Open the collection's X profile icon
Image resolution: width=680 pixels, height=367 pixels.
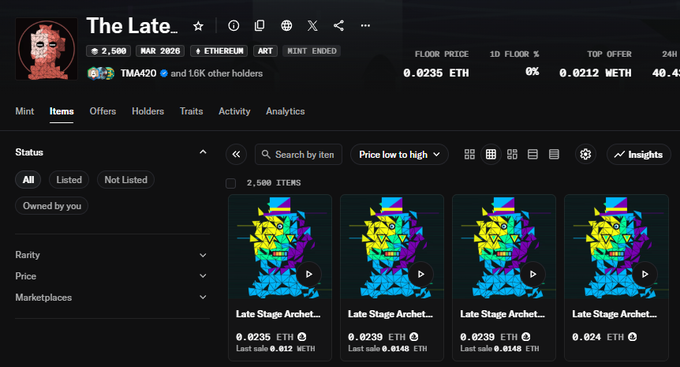(312, 26)
